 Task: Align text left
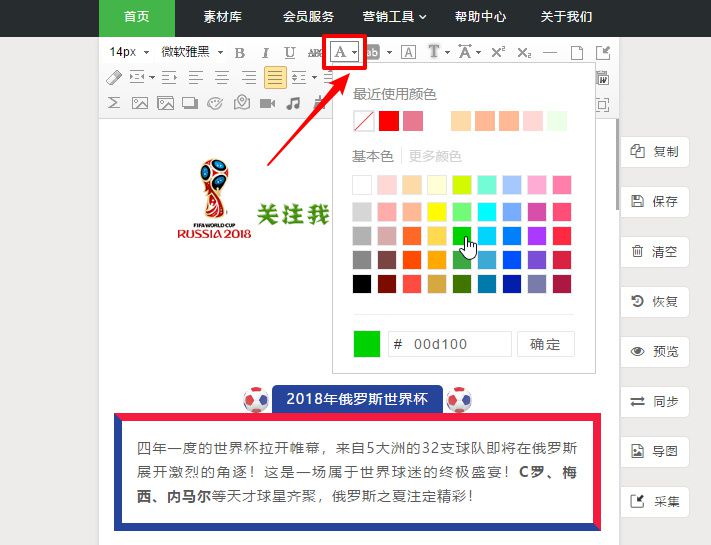pyautogui.click(x=196, y=78)
